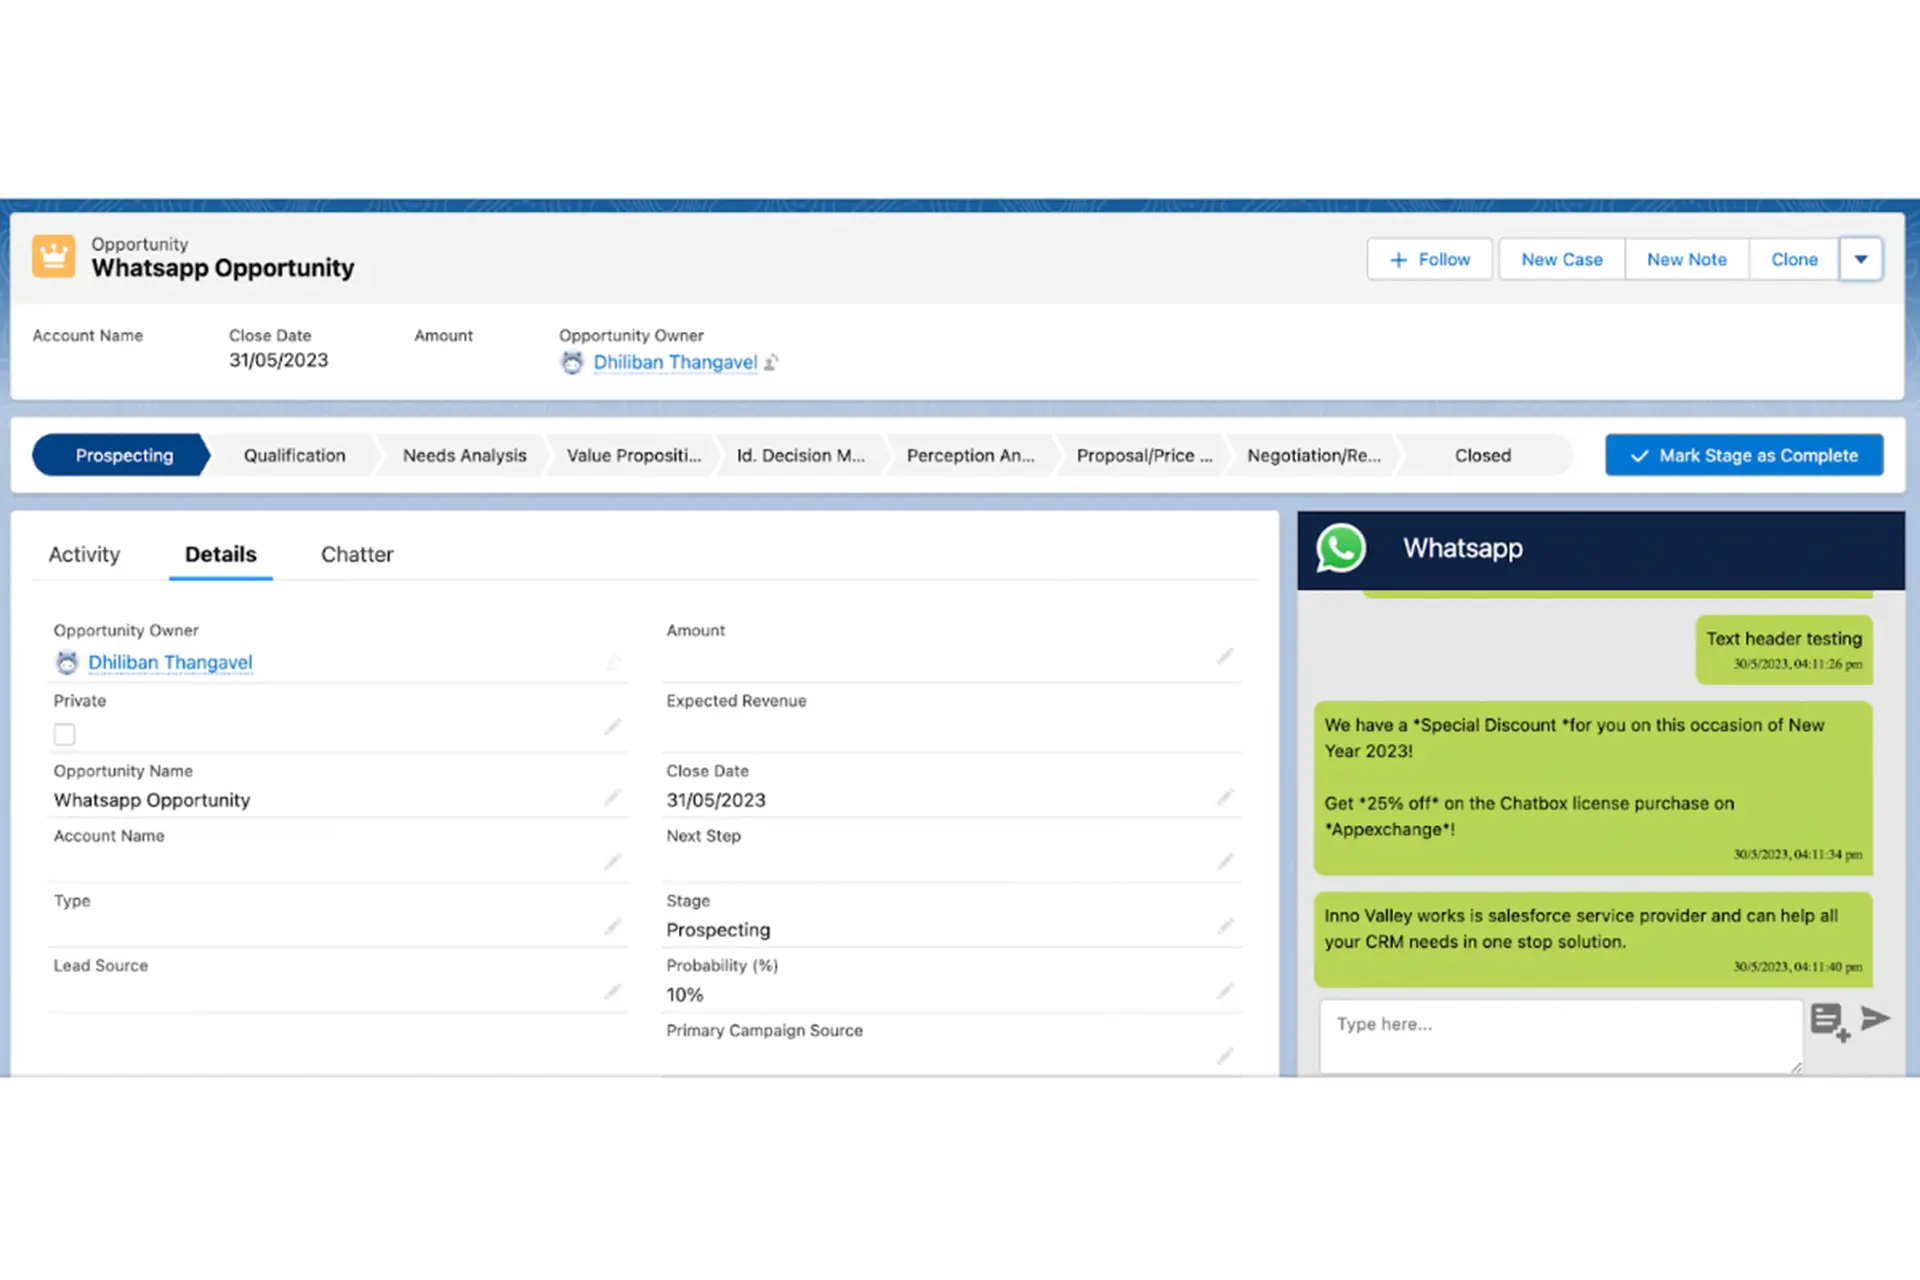Viewport: 1920px width, 1280px height.
Task: Open Dhiliban Thangavel link in Details
Action: (170, 663)
